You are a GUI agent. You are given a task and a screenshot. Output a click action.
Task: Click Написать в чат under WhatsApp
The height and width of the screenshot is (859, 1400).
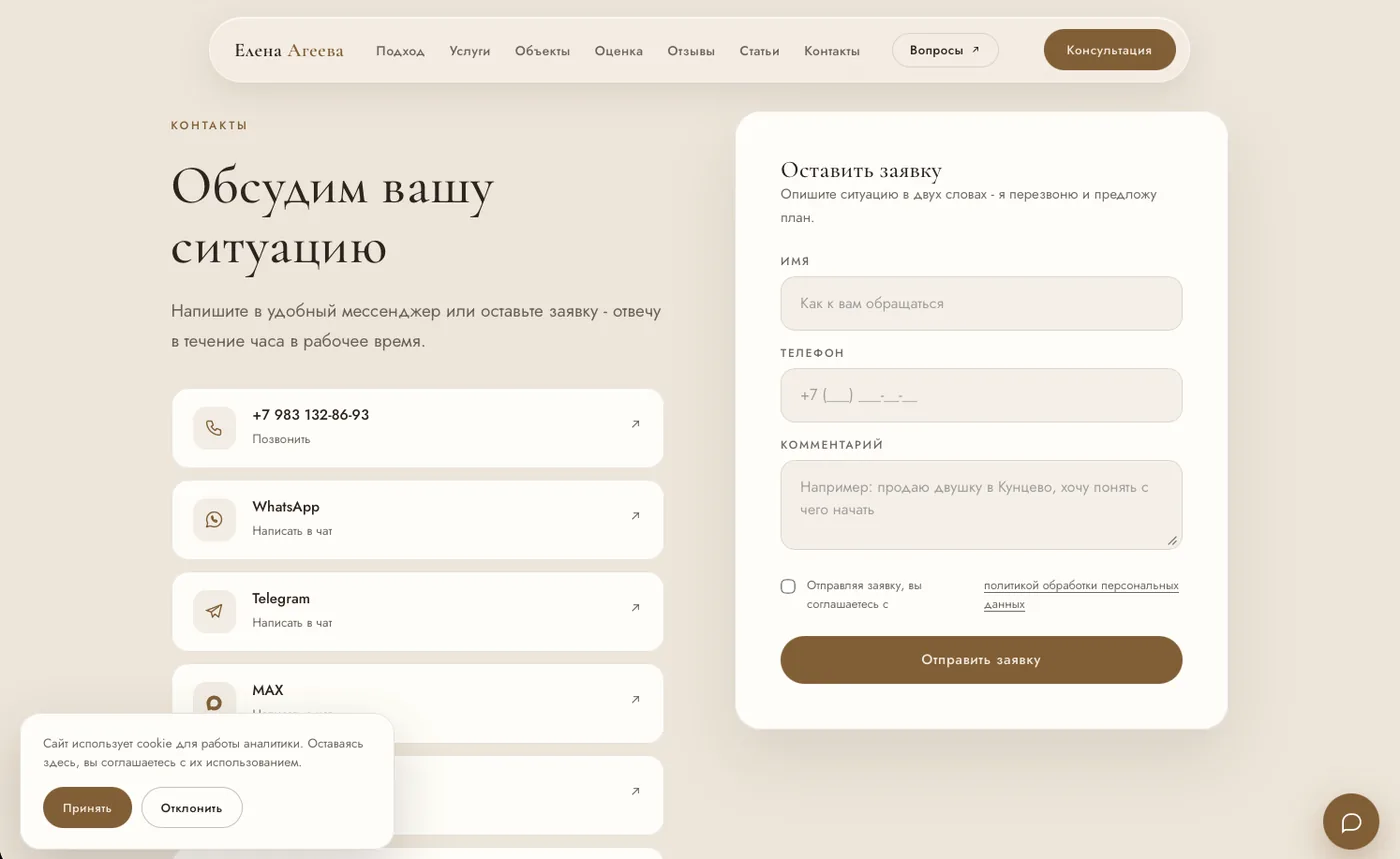point(292,531)
